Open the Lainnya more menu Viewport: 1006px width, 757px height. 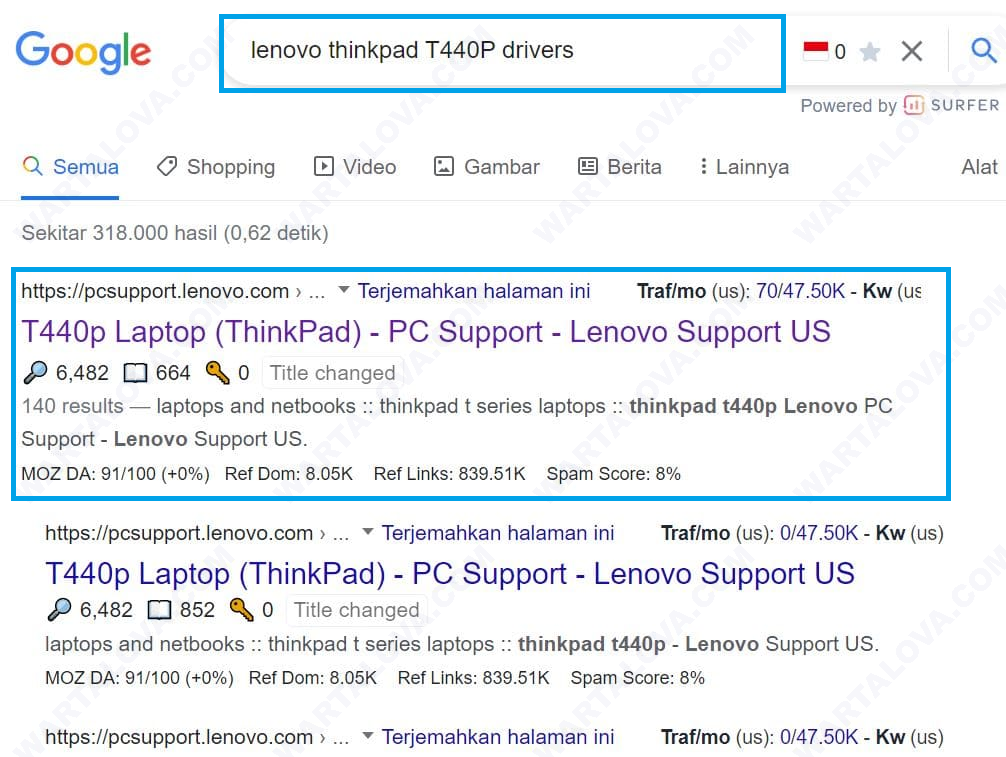[x=745, y=167]
